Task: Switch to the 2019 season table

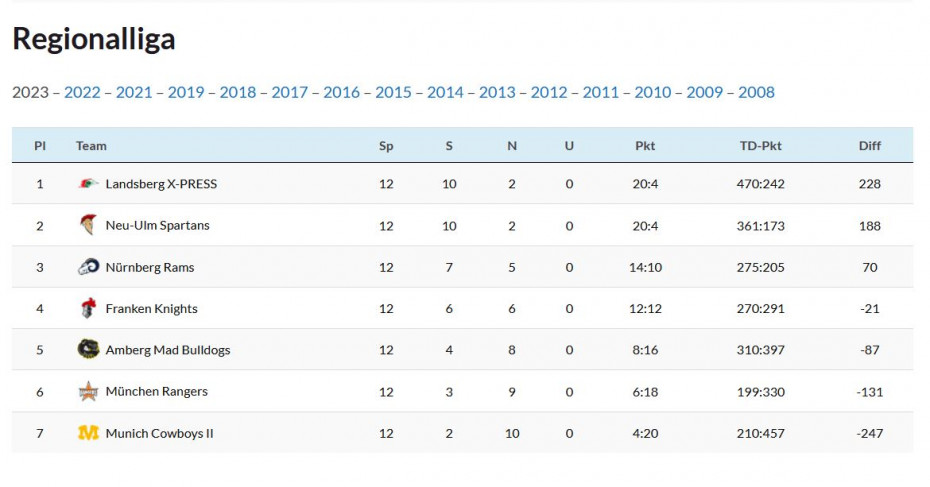Action: coord(186,92)
